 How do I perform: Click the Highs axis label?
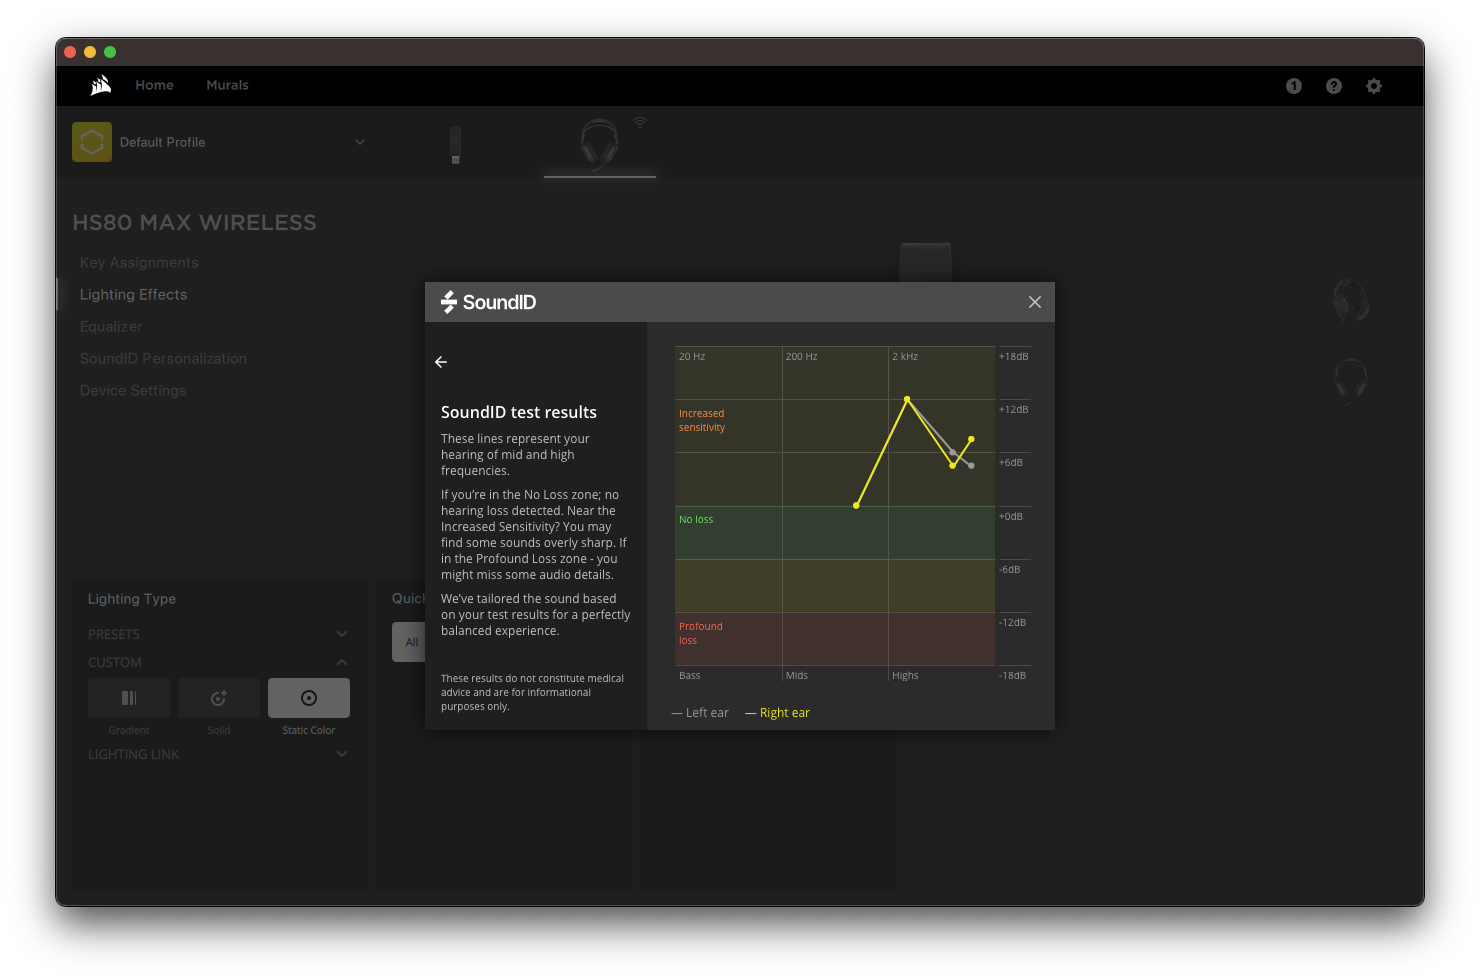[905, 676]
